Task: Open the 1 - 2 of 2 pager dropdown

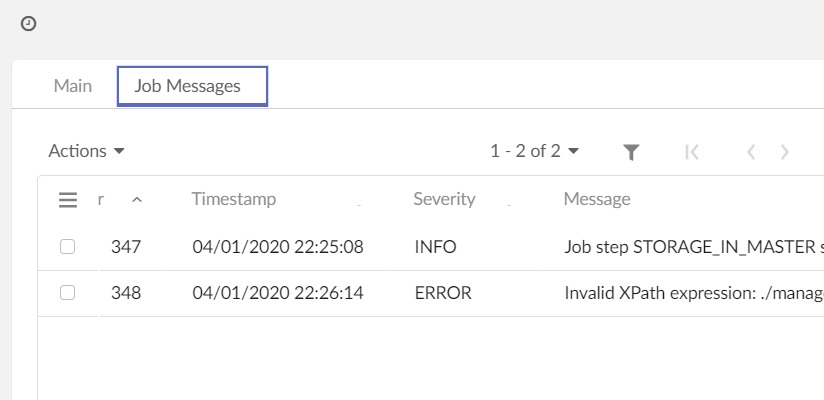Action: click(534, 151)
